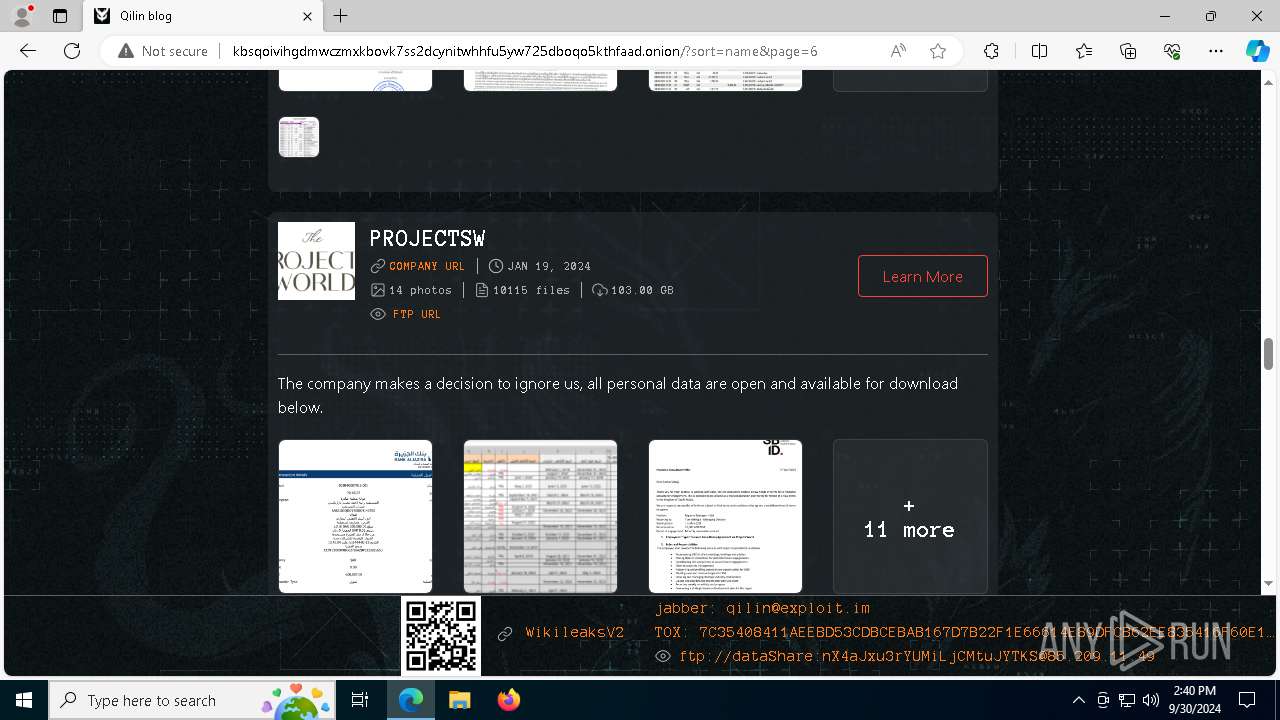1280x720 pixels.
Task: Open Firefox from taskbar
Action: click(x=509, y=700)
